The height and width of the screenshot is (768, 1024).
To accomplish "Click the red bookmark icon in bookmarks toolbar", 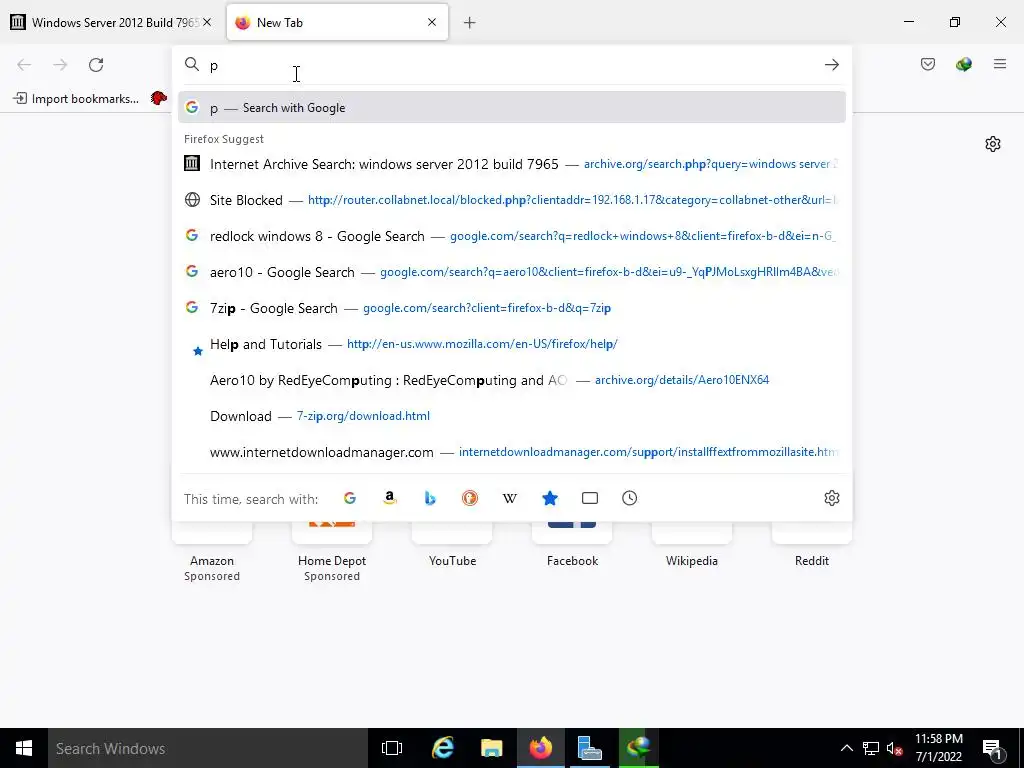I will click(x=159, y=99).
